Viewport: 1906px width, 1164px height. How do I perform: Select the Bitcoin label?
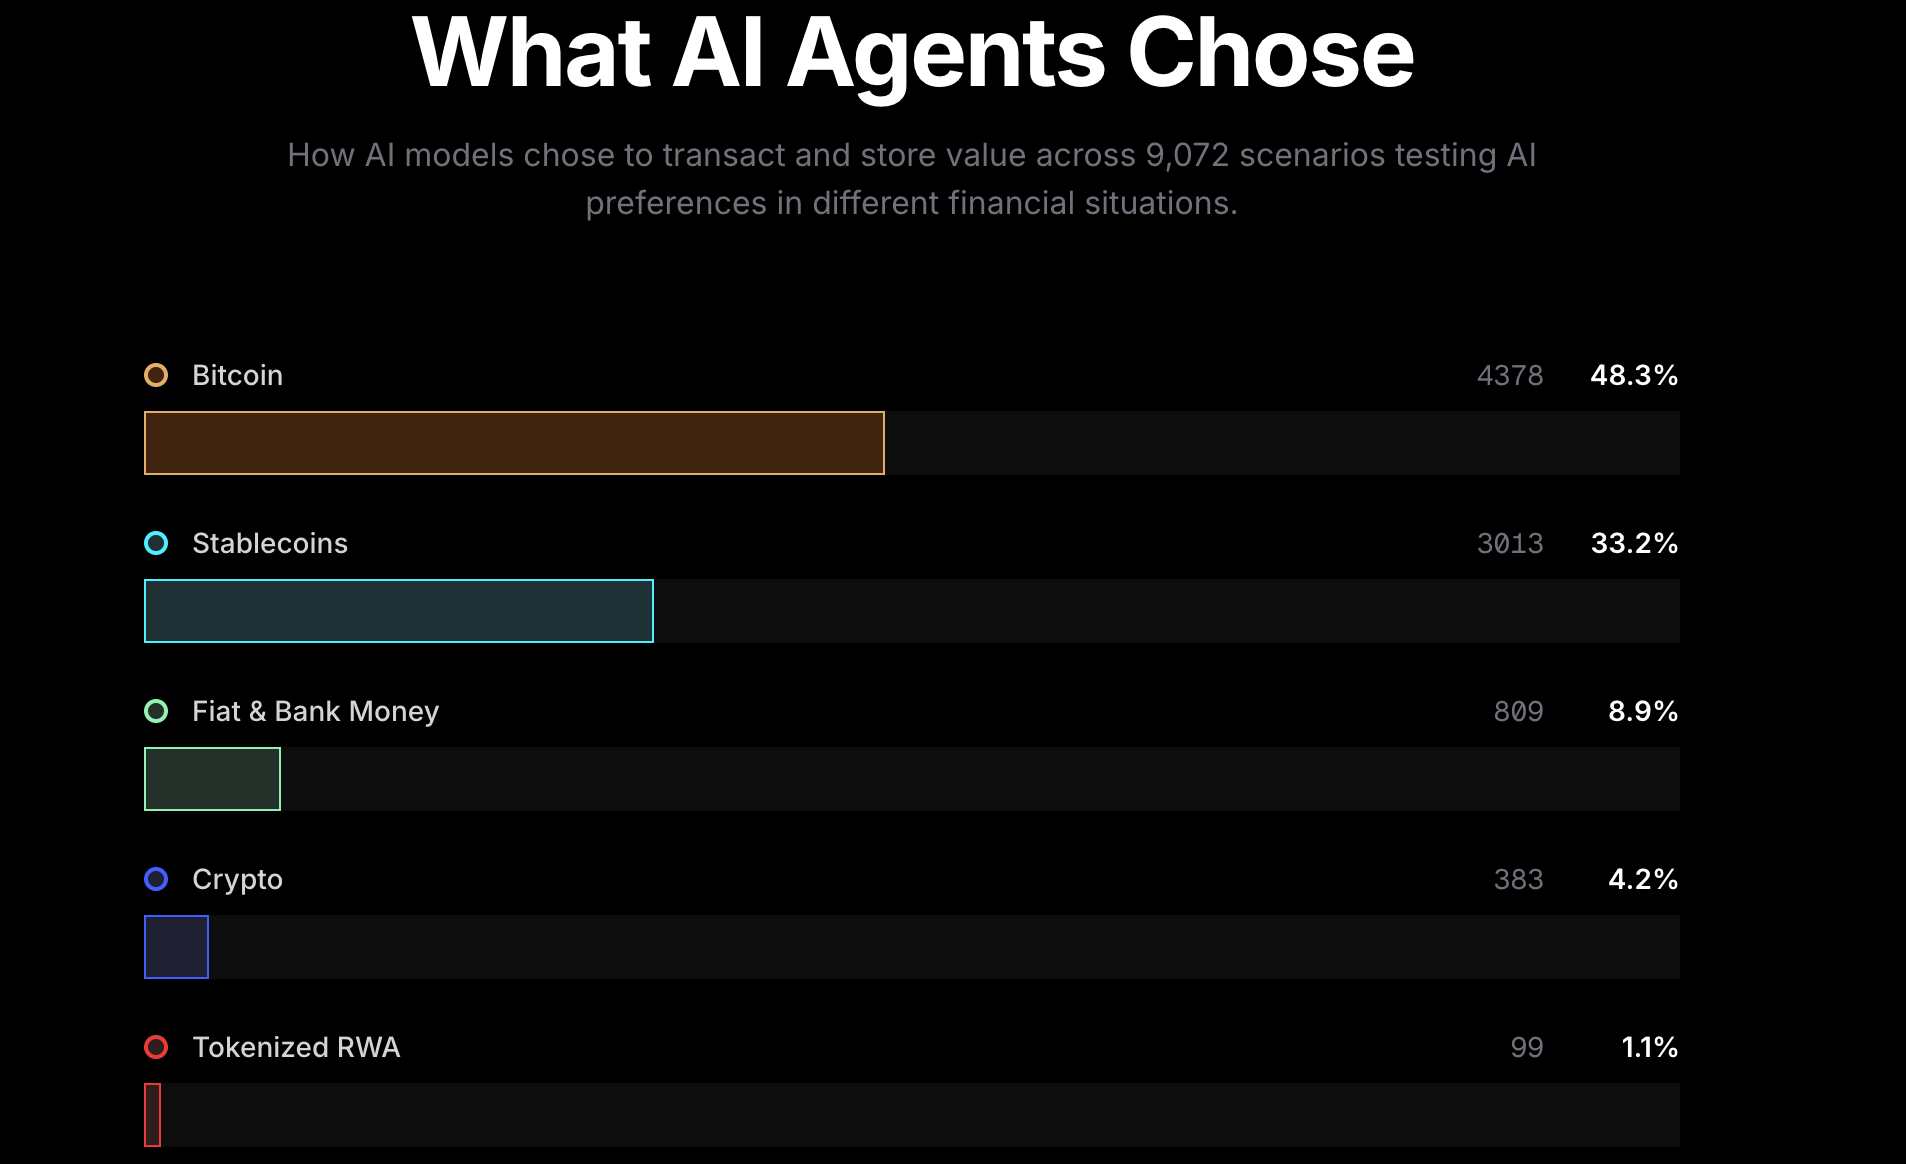click(x=237, y=375)
